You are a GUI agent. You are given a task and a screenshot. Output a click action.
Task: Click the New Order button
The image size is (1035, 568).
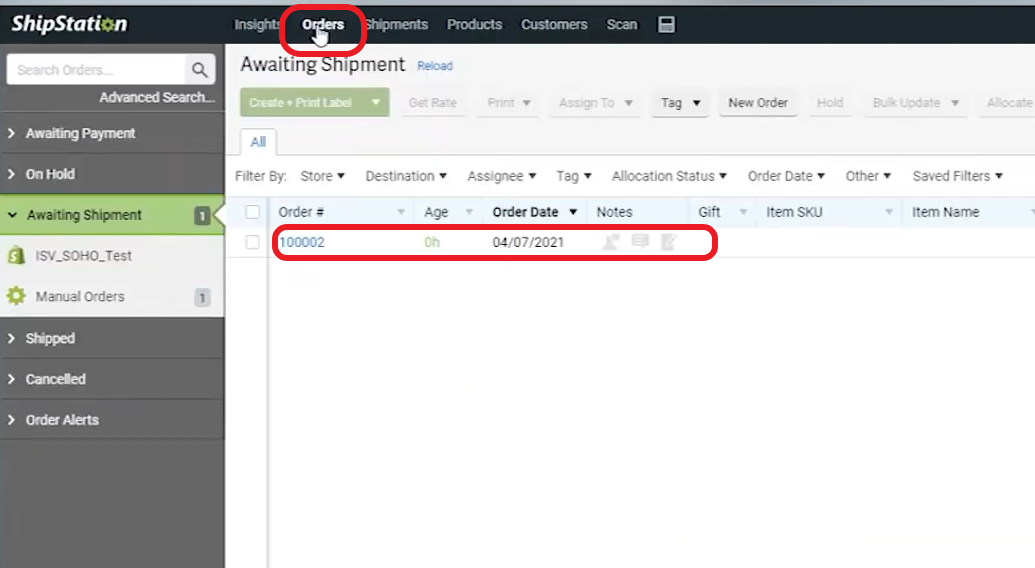757,103
